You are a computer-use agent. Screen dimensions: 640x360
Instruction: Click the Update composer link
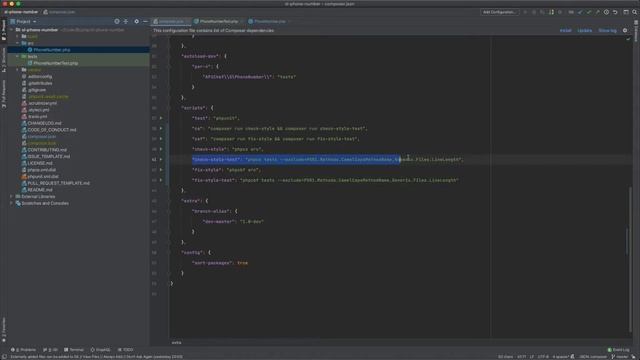coord(584,31)
